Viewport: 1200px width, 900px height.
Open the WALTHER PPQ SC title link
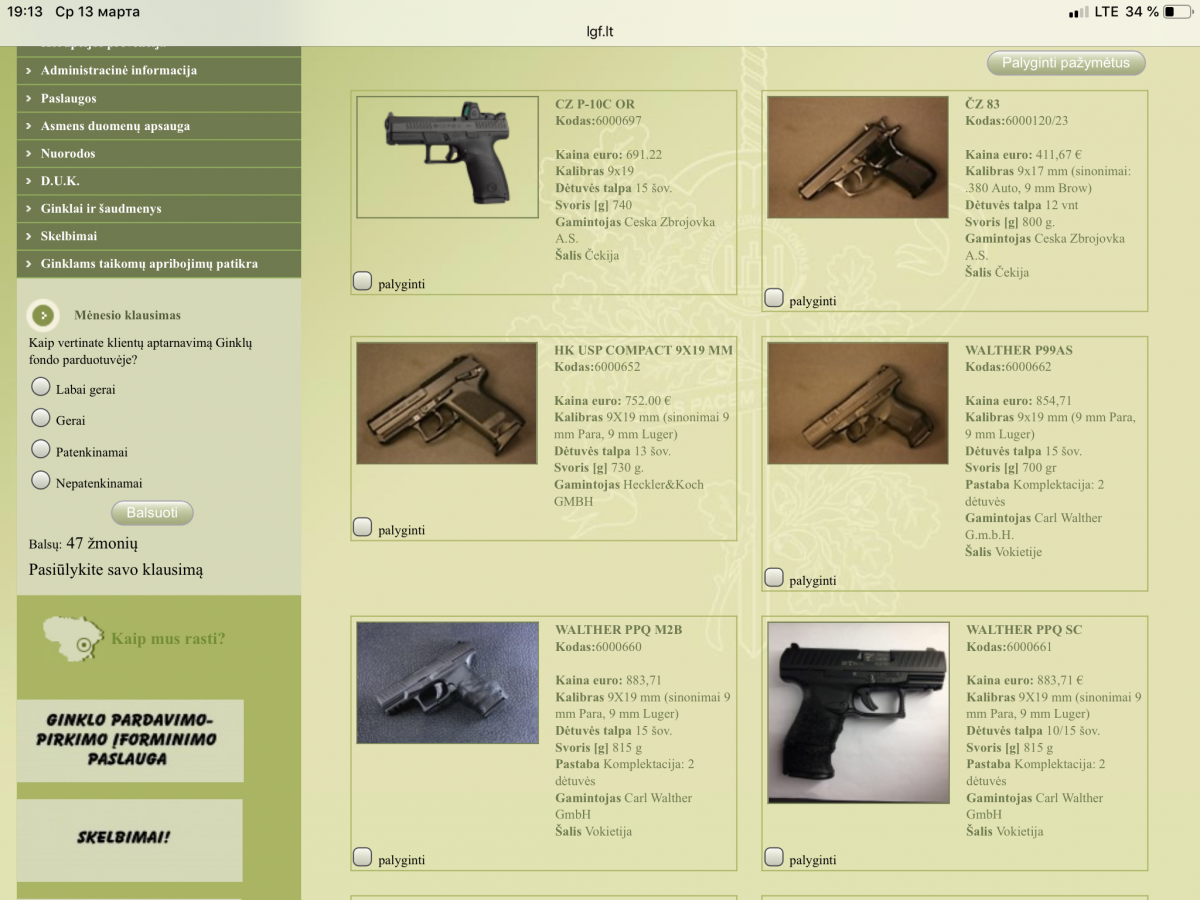pyautogui.click(x=1024, y=630)
